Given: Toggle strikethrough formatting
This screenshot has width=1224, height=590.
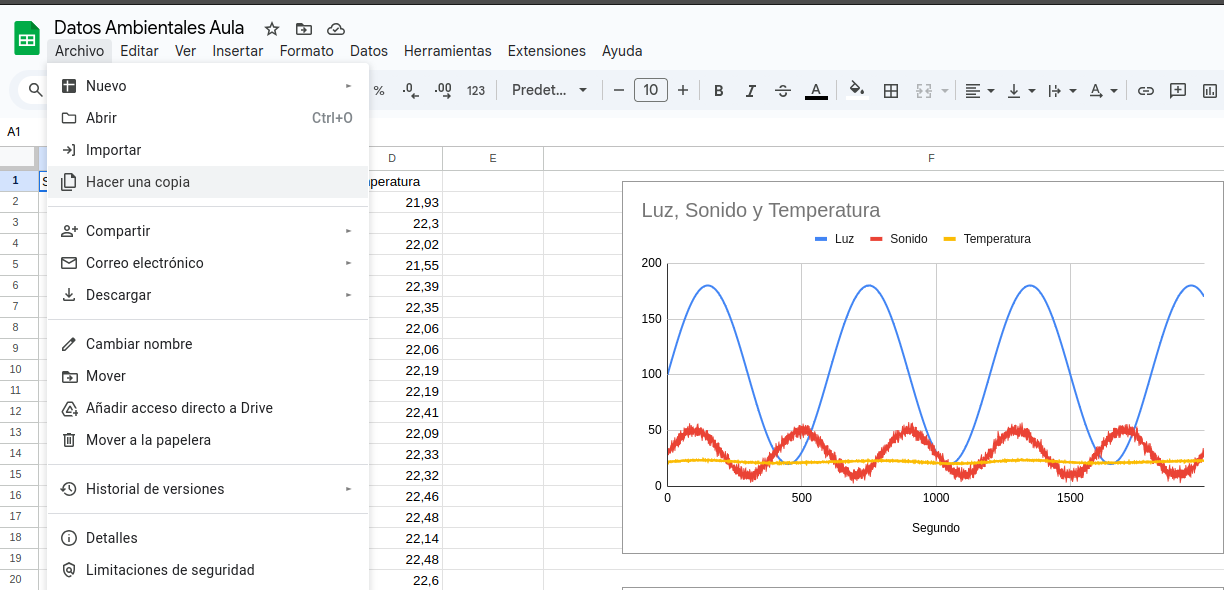Looking at the screenshot, I should pos(783,91).
